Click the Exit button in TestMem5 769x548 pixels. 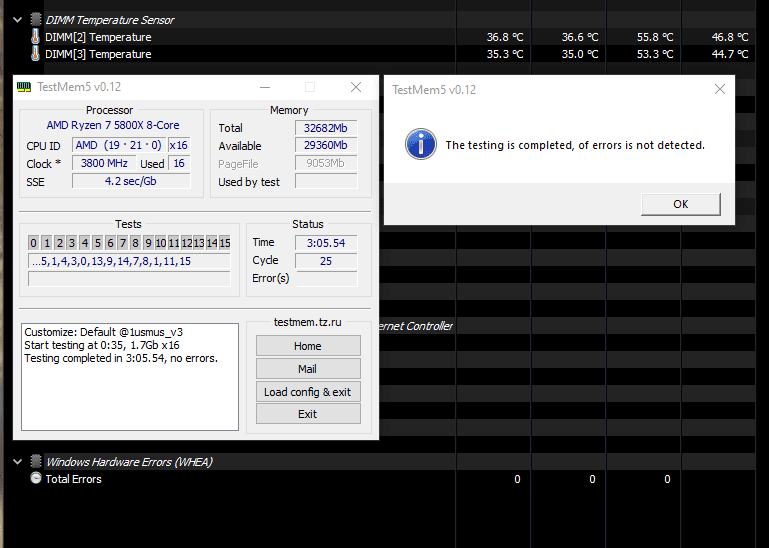pyautogui.click(x=308, y=414)
